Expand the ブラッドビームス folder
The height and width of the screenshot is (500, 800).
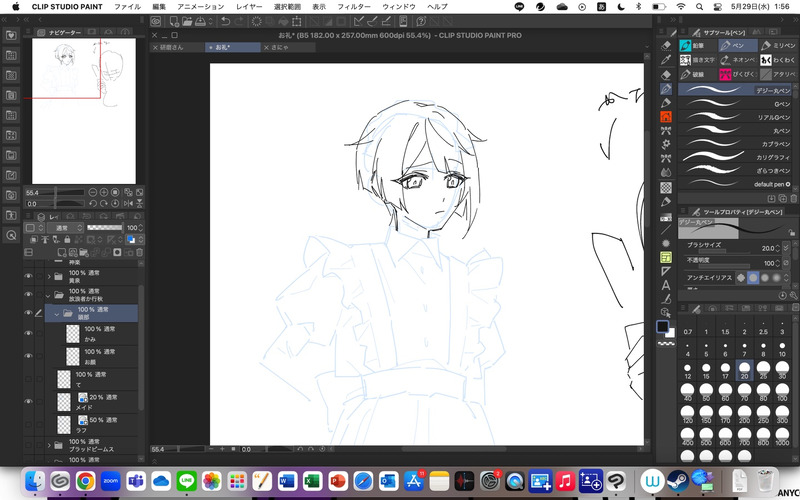[49, 445]
